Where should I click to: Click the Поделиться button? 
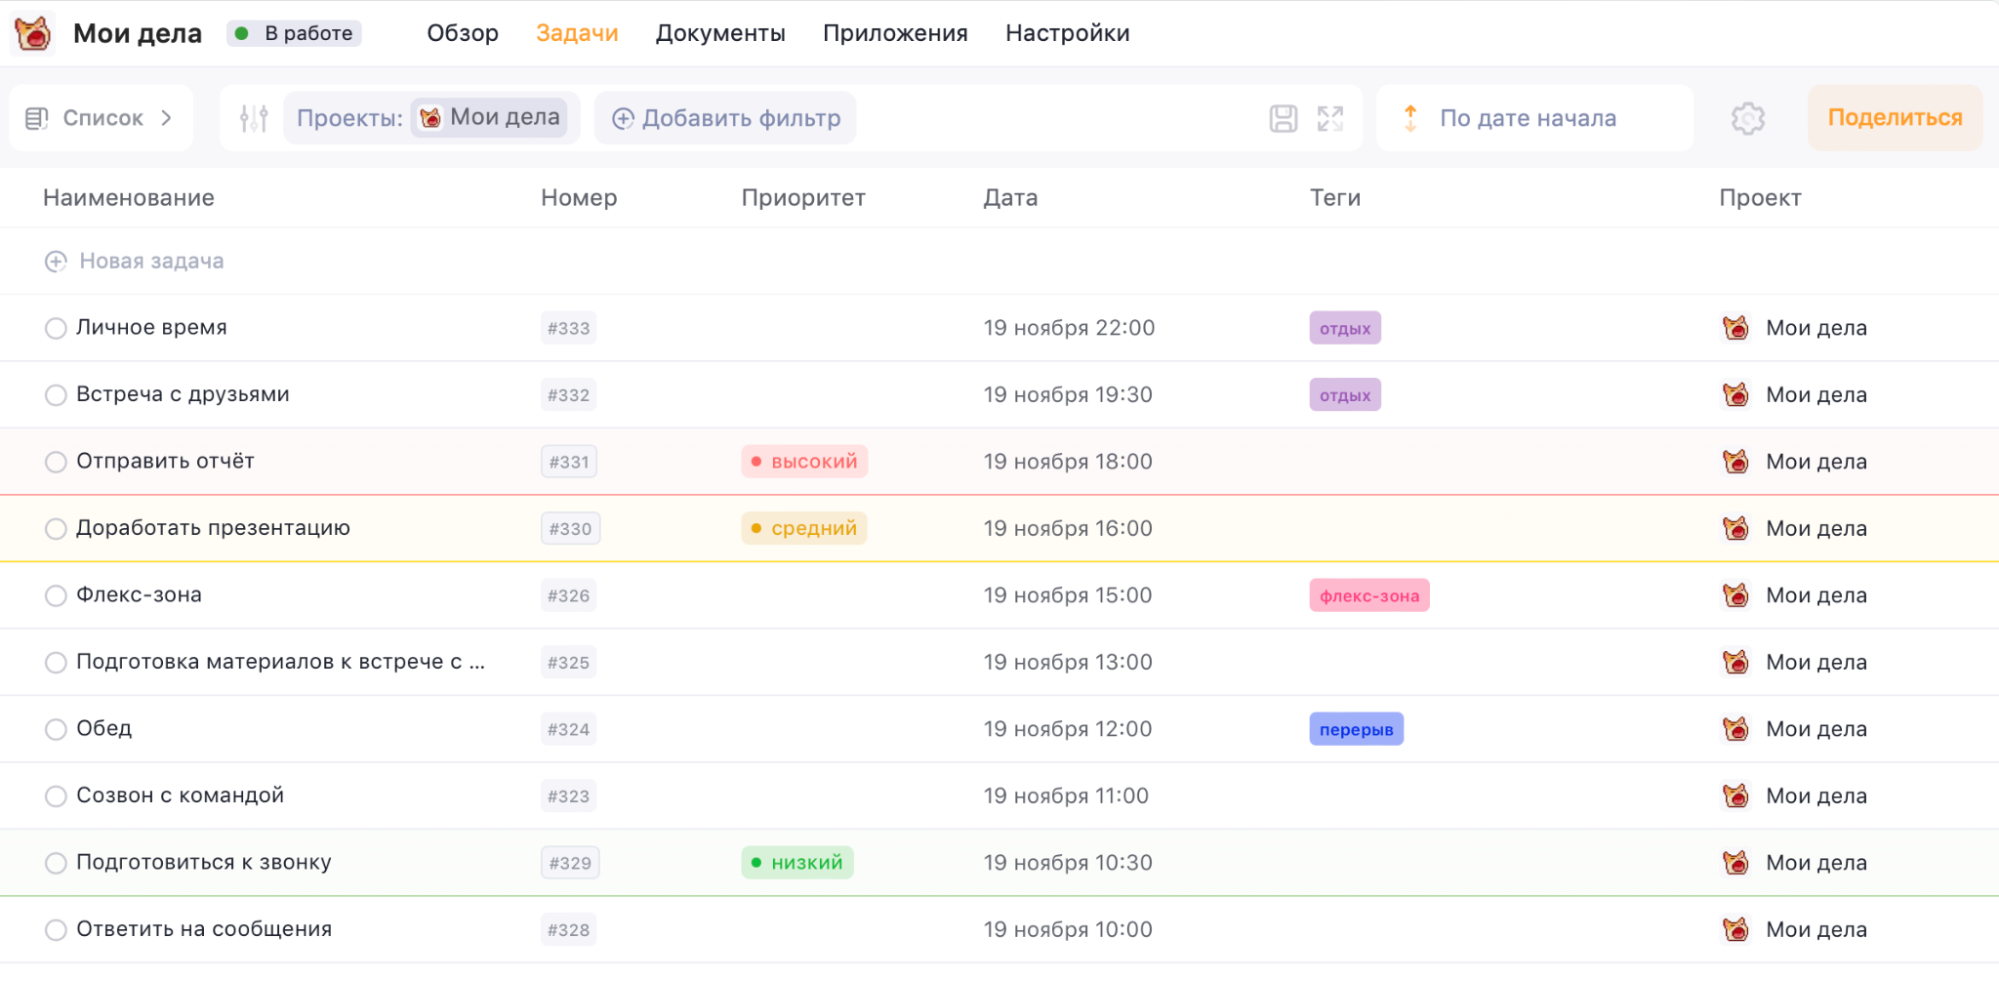pyautogui.click(x=1894, y=118)
